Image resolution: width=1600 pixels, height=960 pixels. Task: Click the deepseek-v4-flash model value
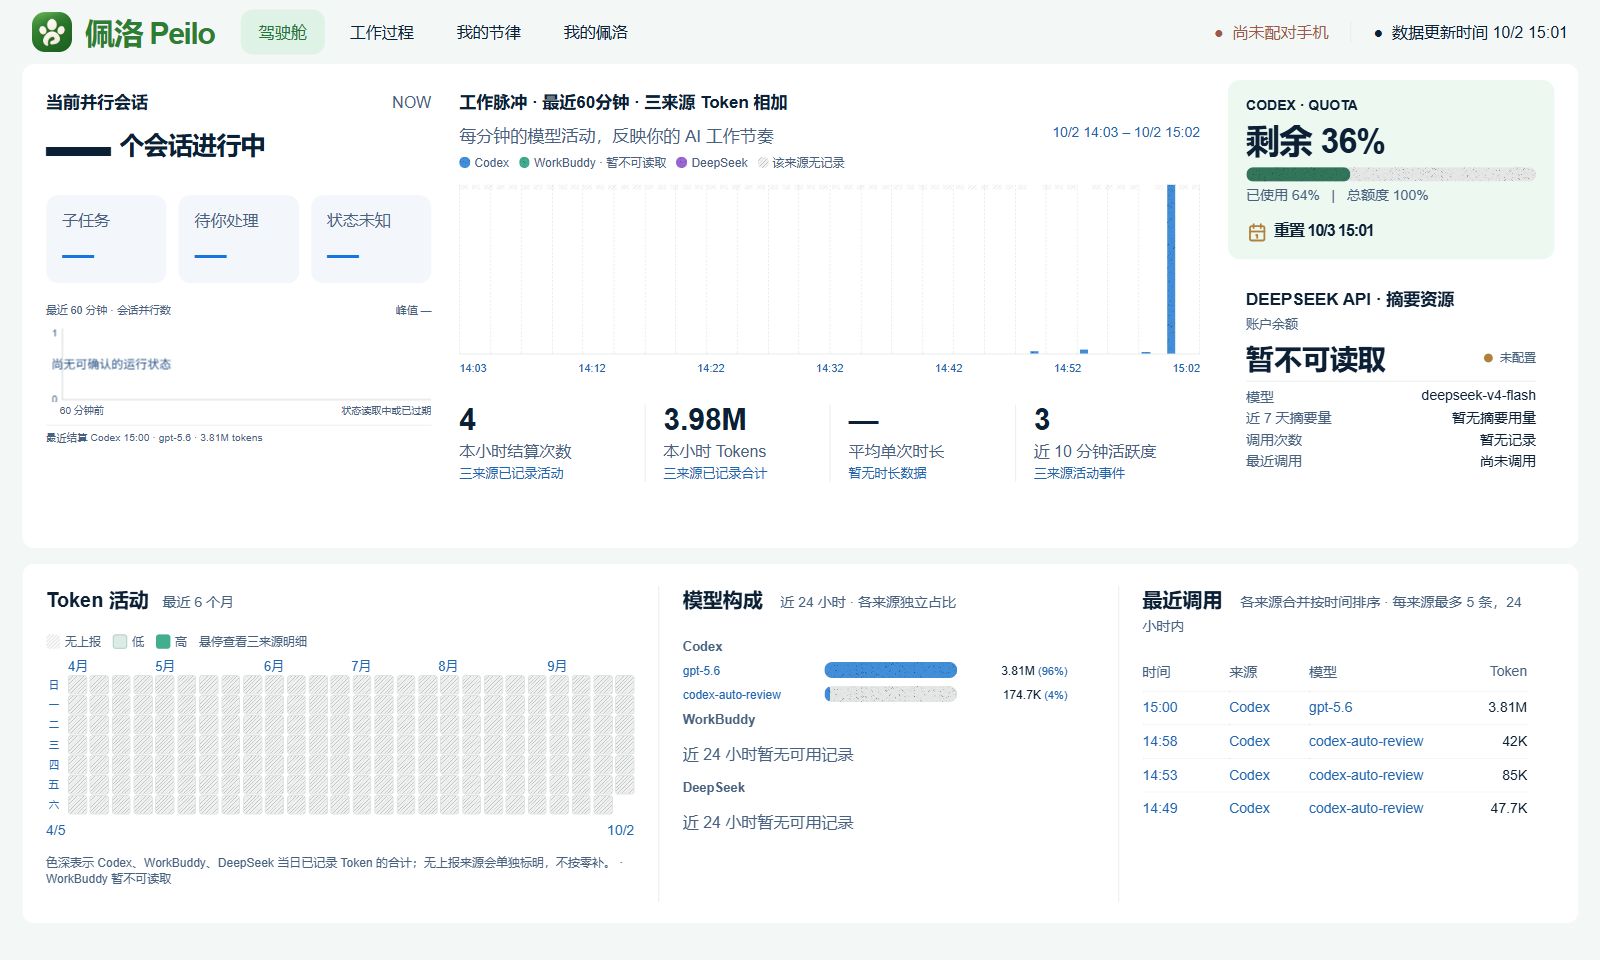[x=1478, y=395]
